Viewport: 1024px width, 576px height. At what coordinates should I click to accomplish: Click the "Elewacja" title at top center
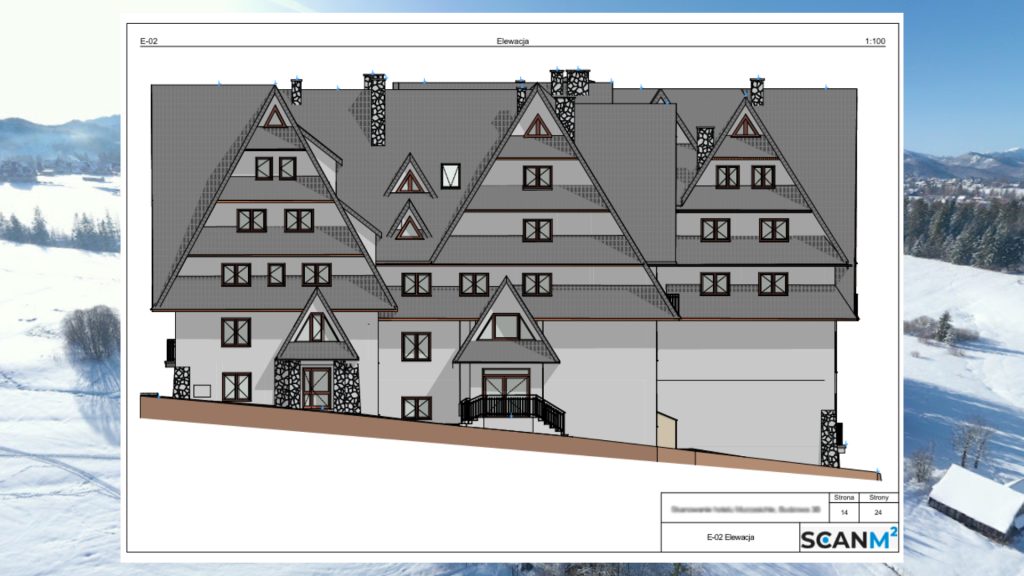(x=512, y=41)
